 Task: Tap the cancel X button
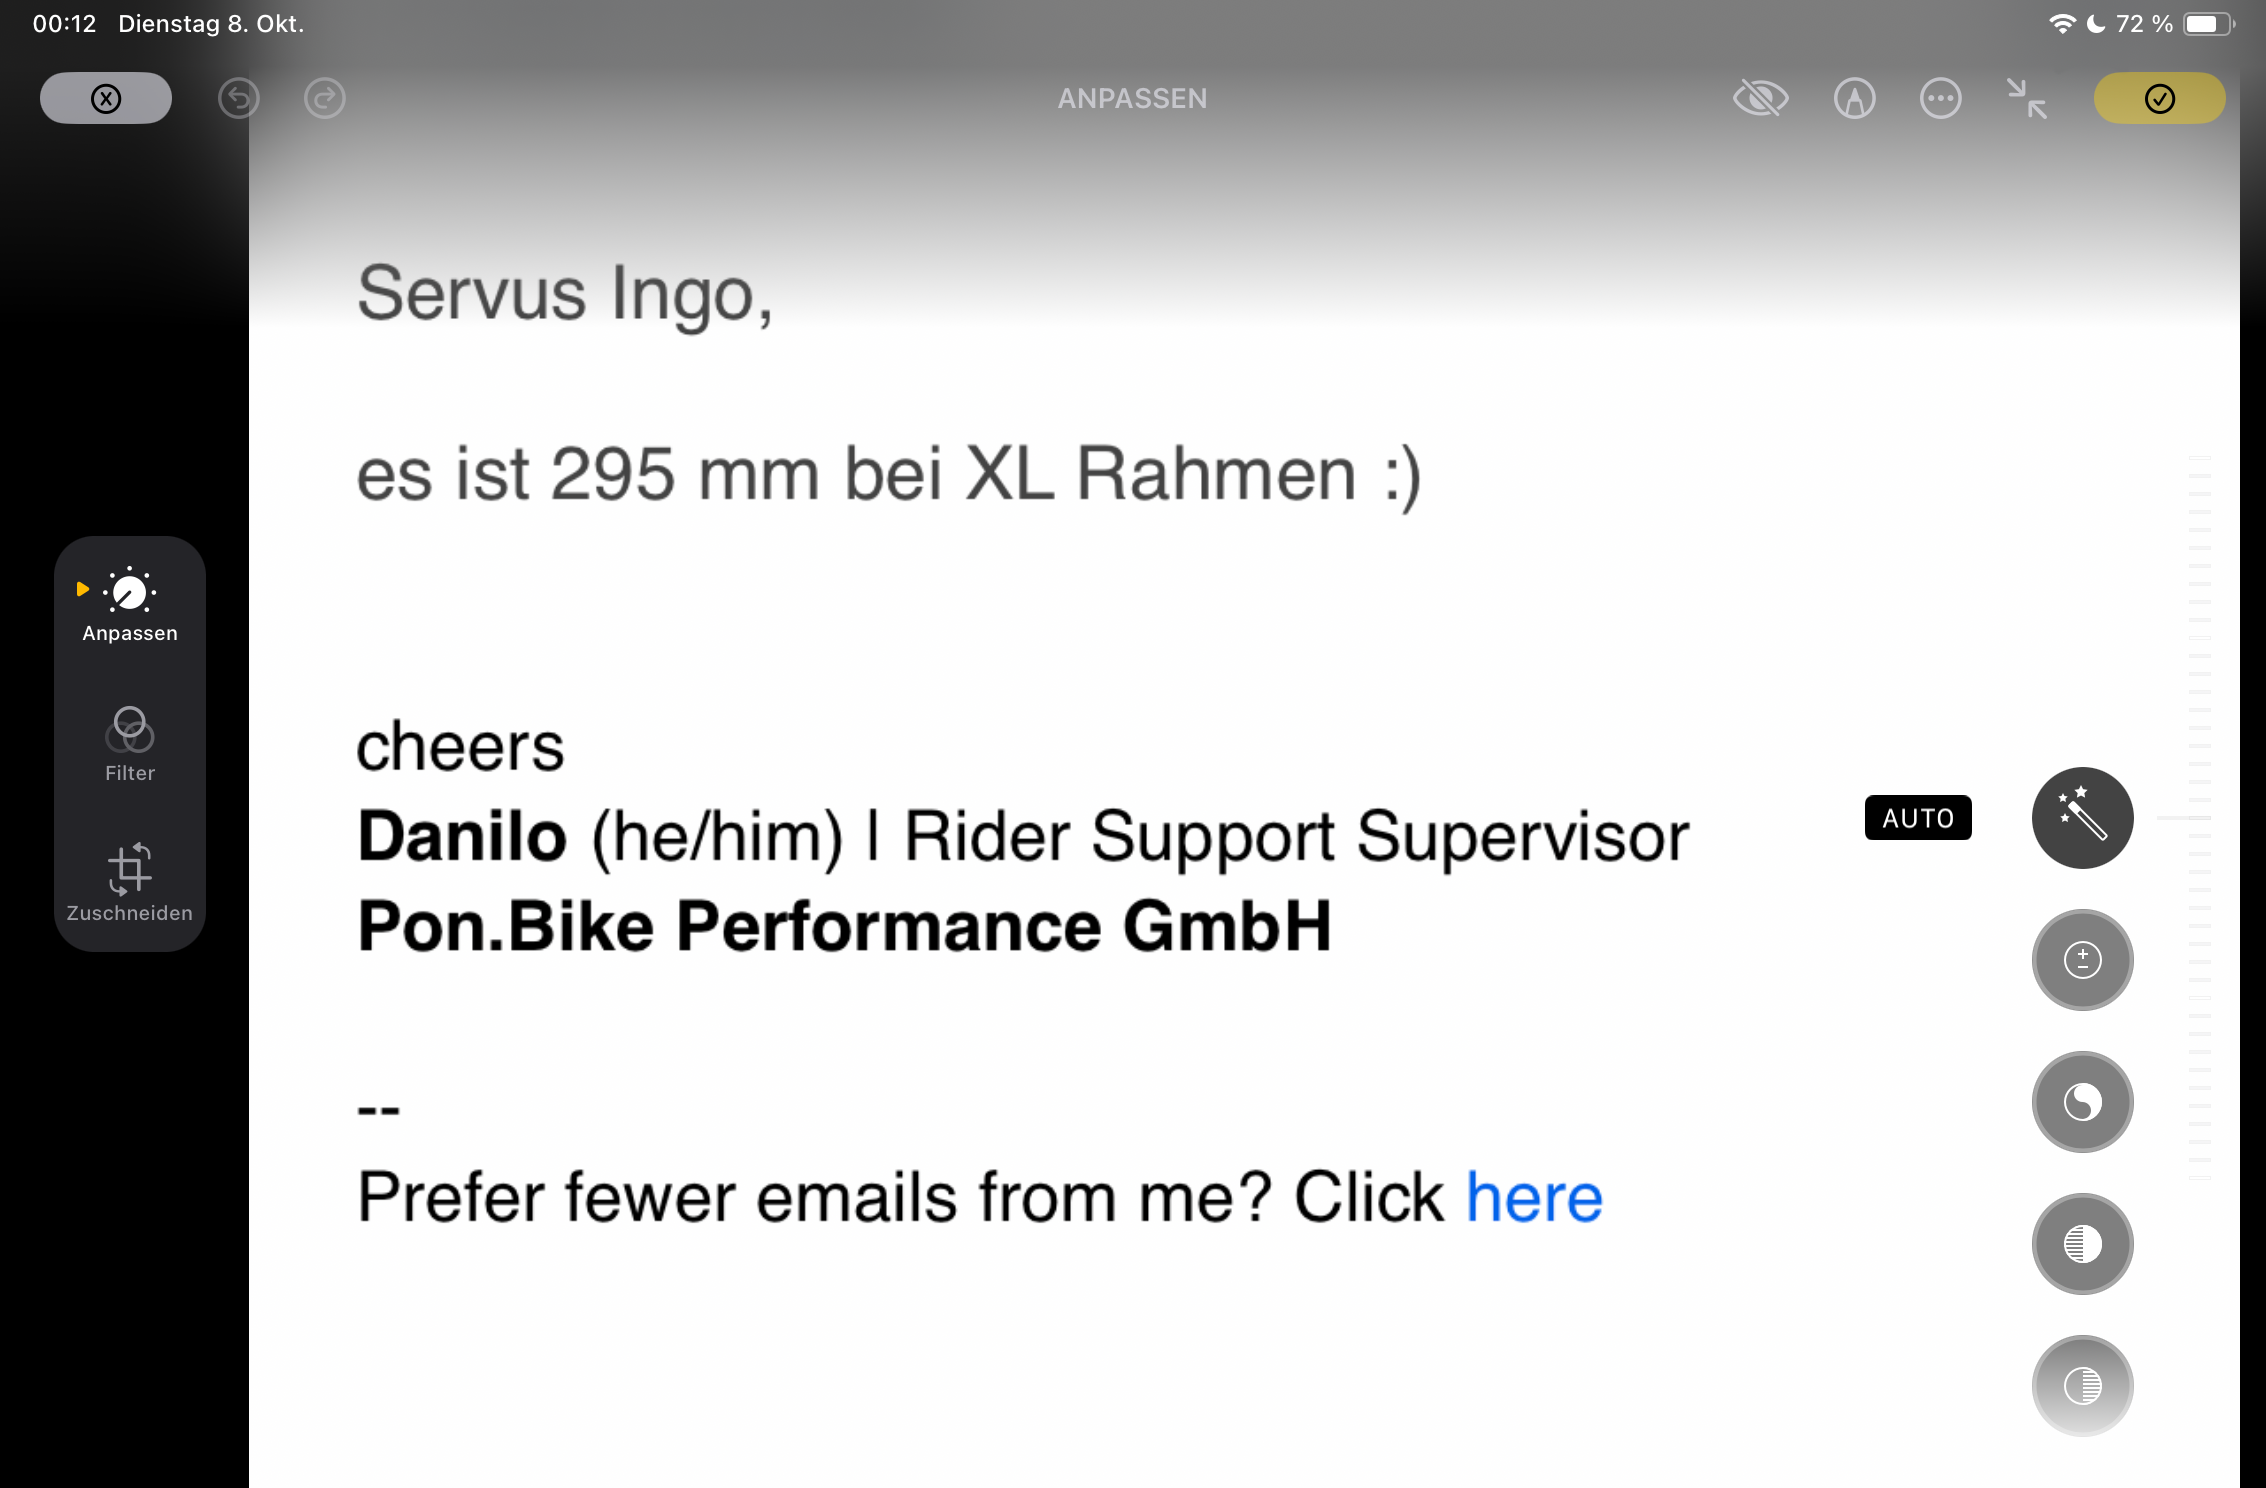(106, 98)
